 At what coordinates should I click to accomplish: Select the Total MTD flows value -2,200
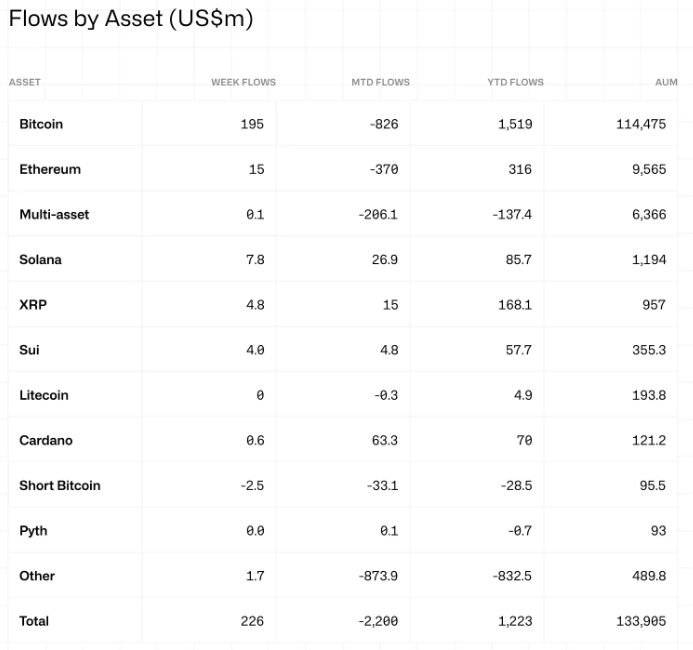tap(378, 621)
